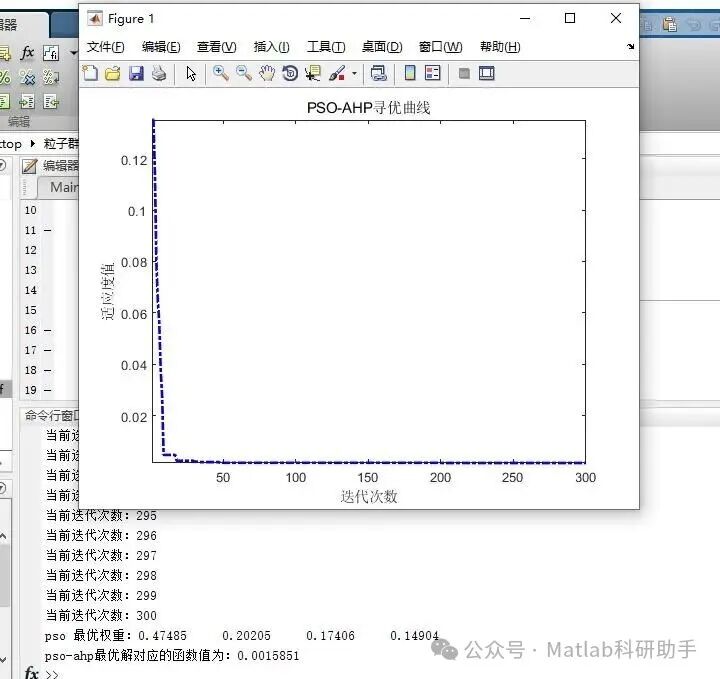The width and height of the screenshot is (720, 679).
Task: Maximize the Figure 1 window
Action: [x=570, y=18]
